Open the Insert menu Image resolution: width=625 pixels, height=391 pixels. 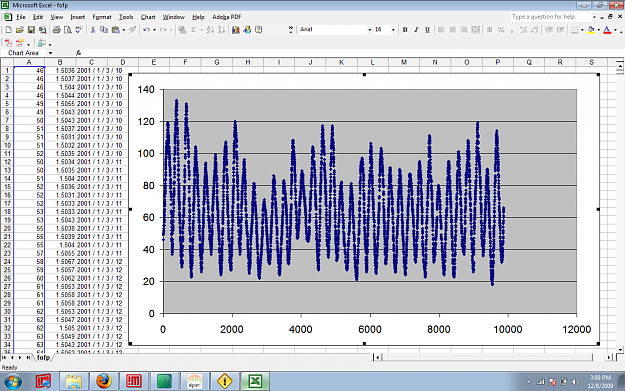(x=78, y=17)
